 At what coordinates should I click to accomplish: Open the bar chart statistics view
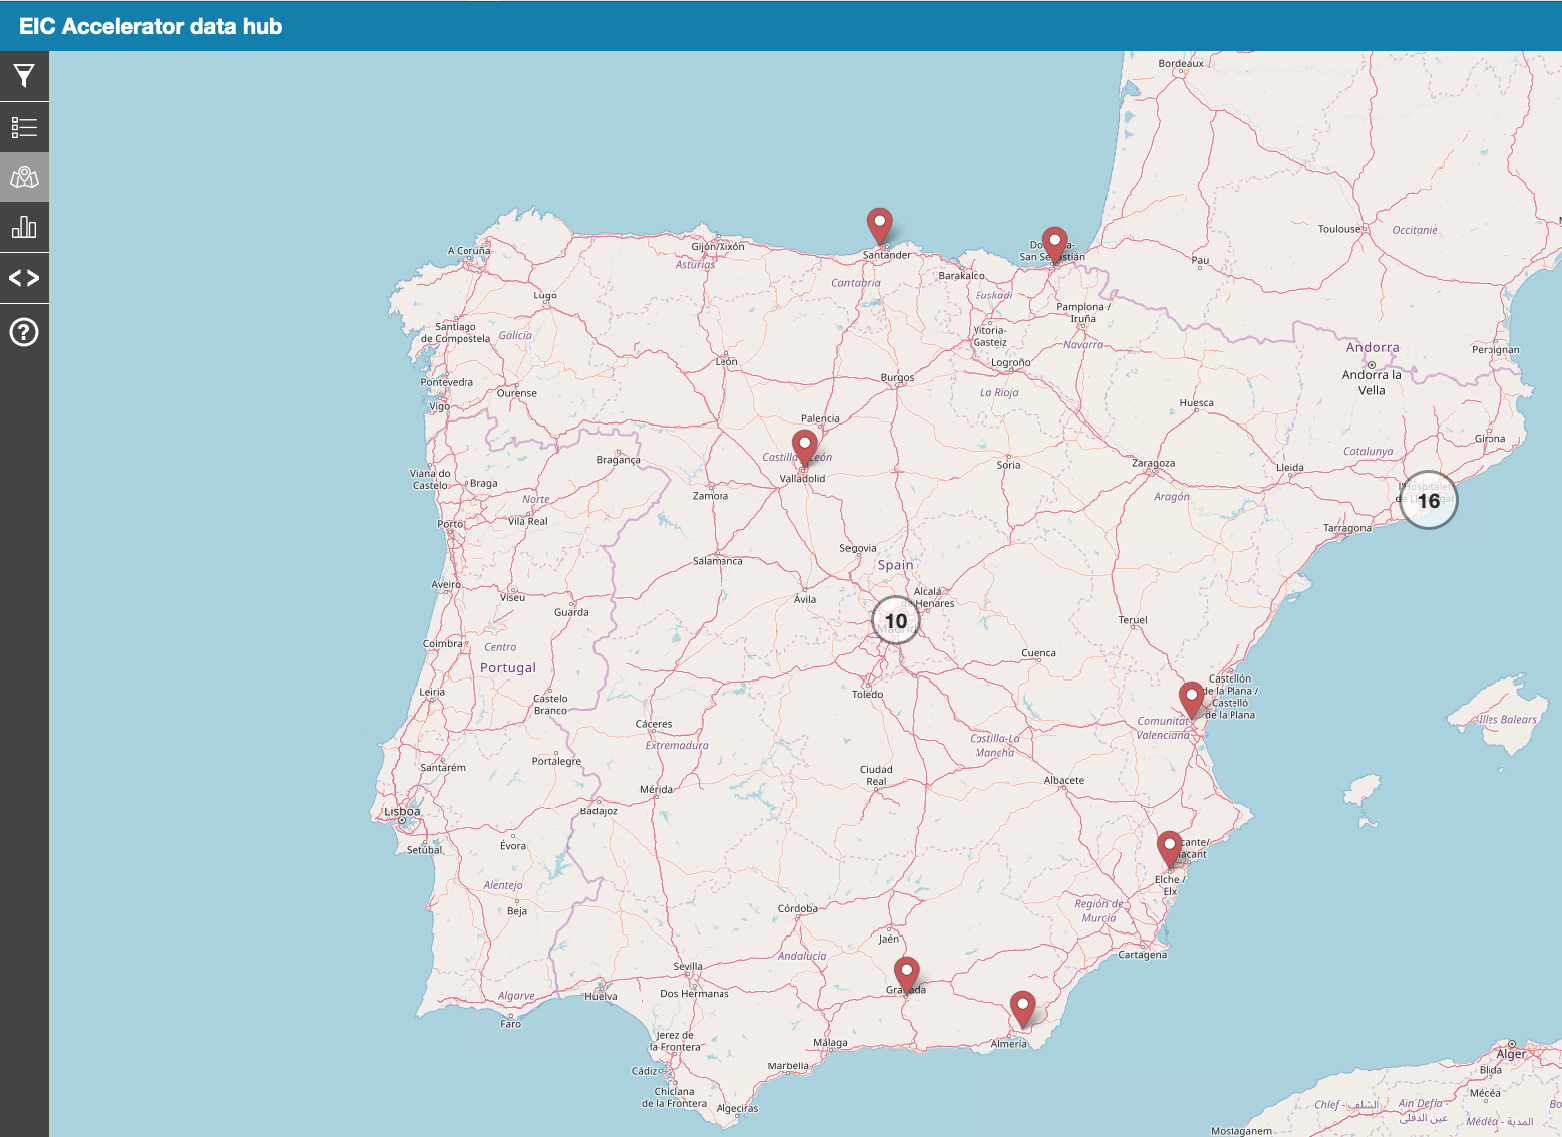pos(24,228)
